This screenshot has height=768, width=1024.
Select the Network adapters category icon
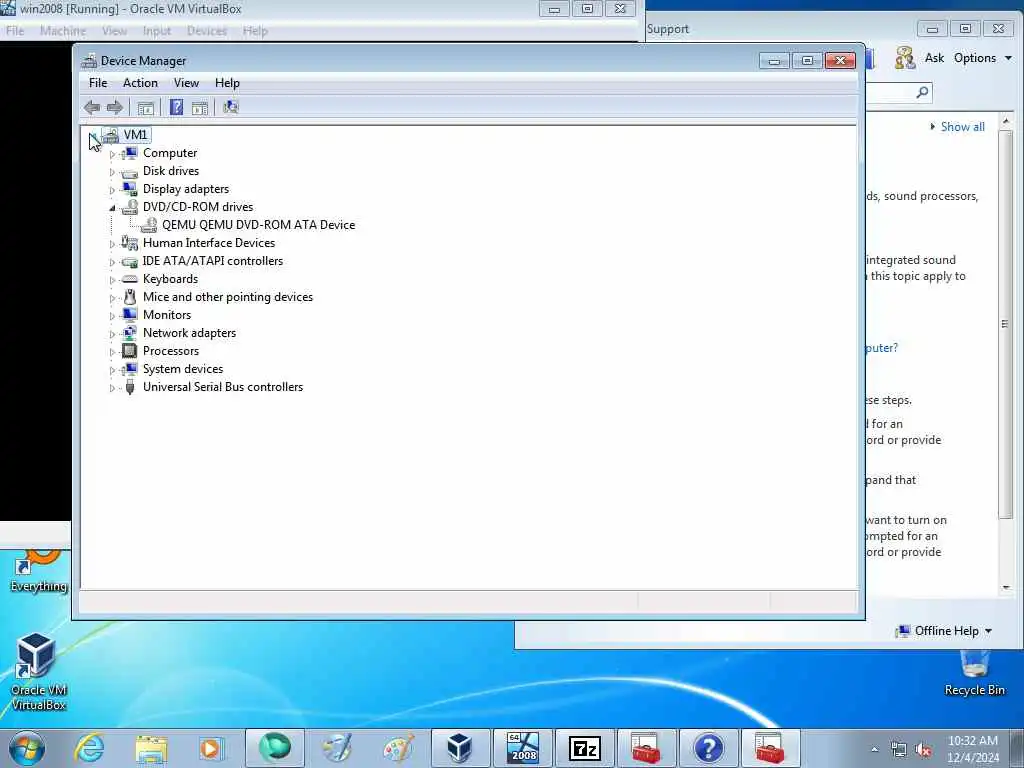coord(130,333)
